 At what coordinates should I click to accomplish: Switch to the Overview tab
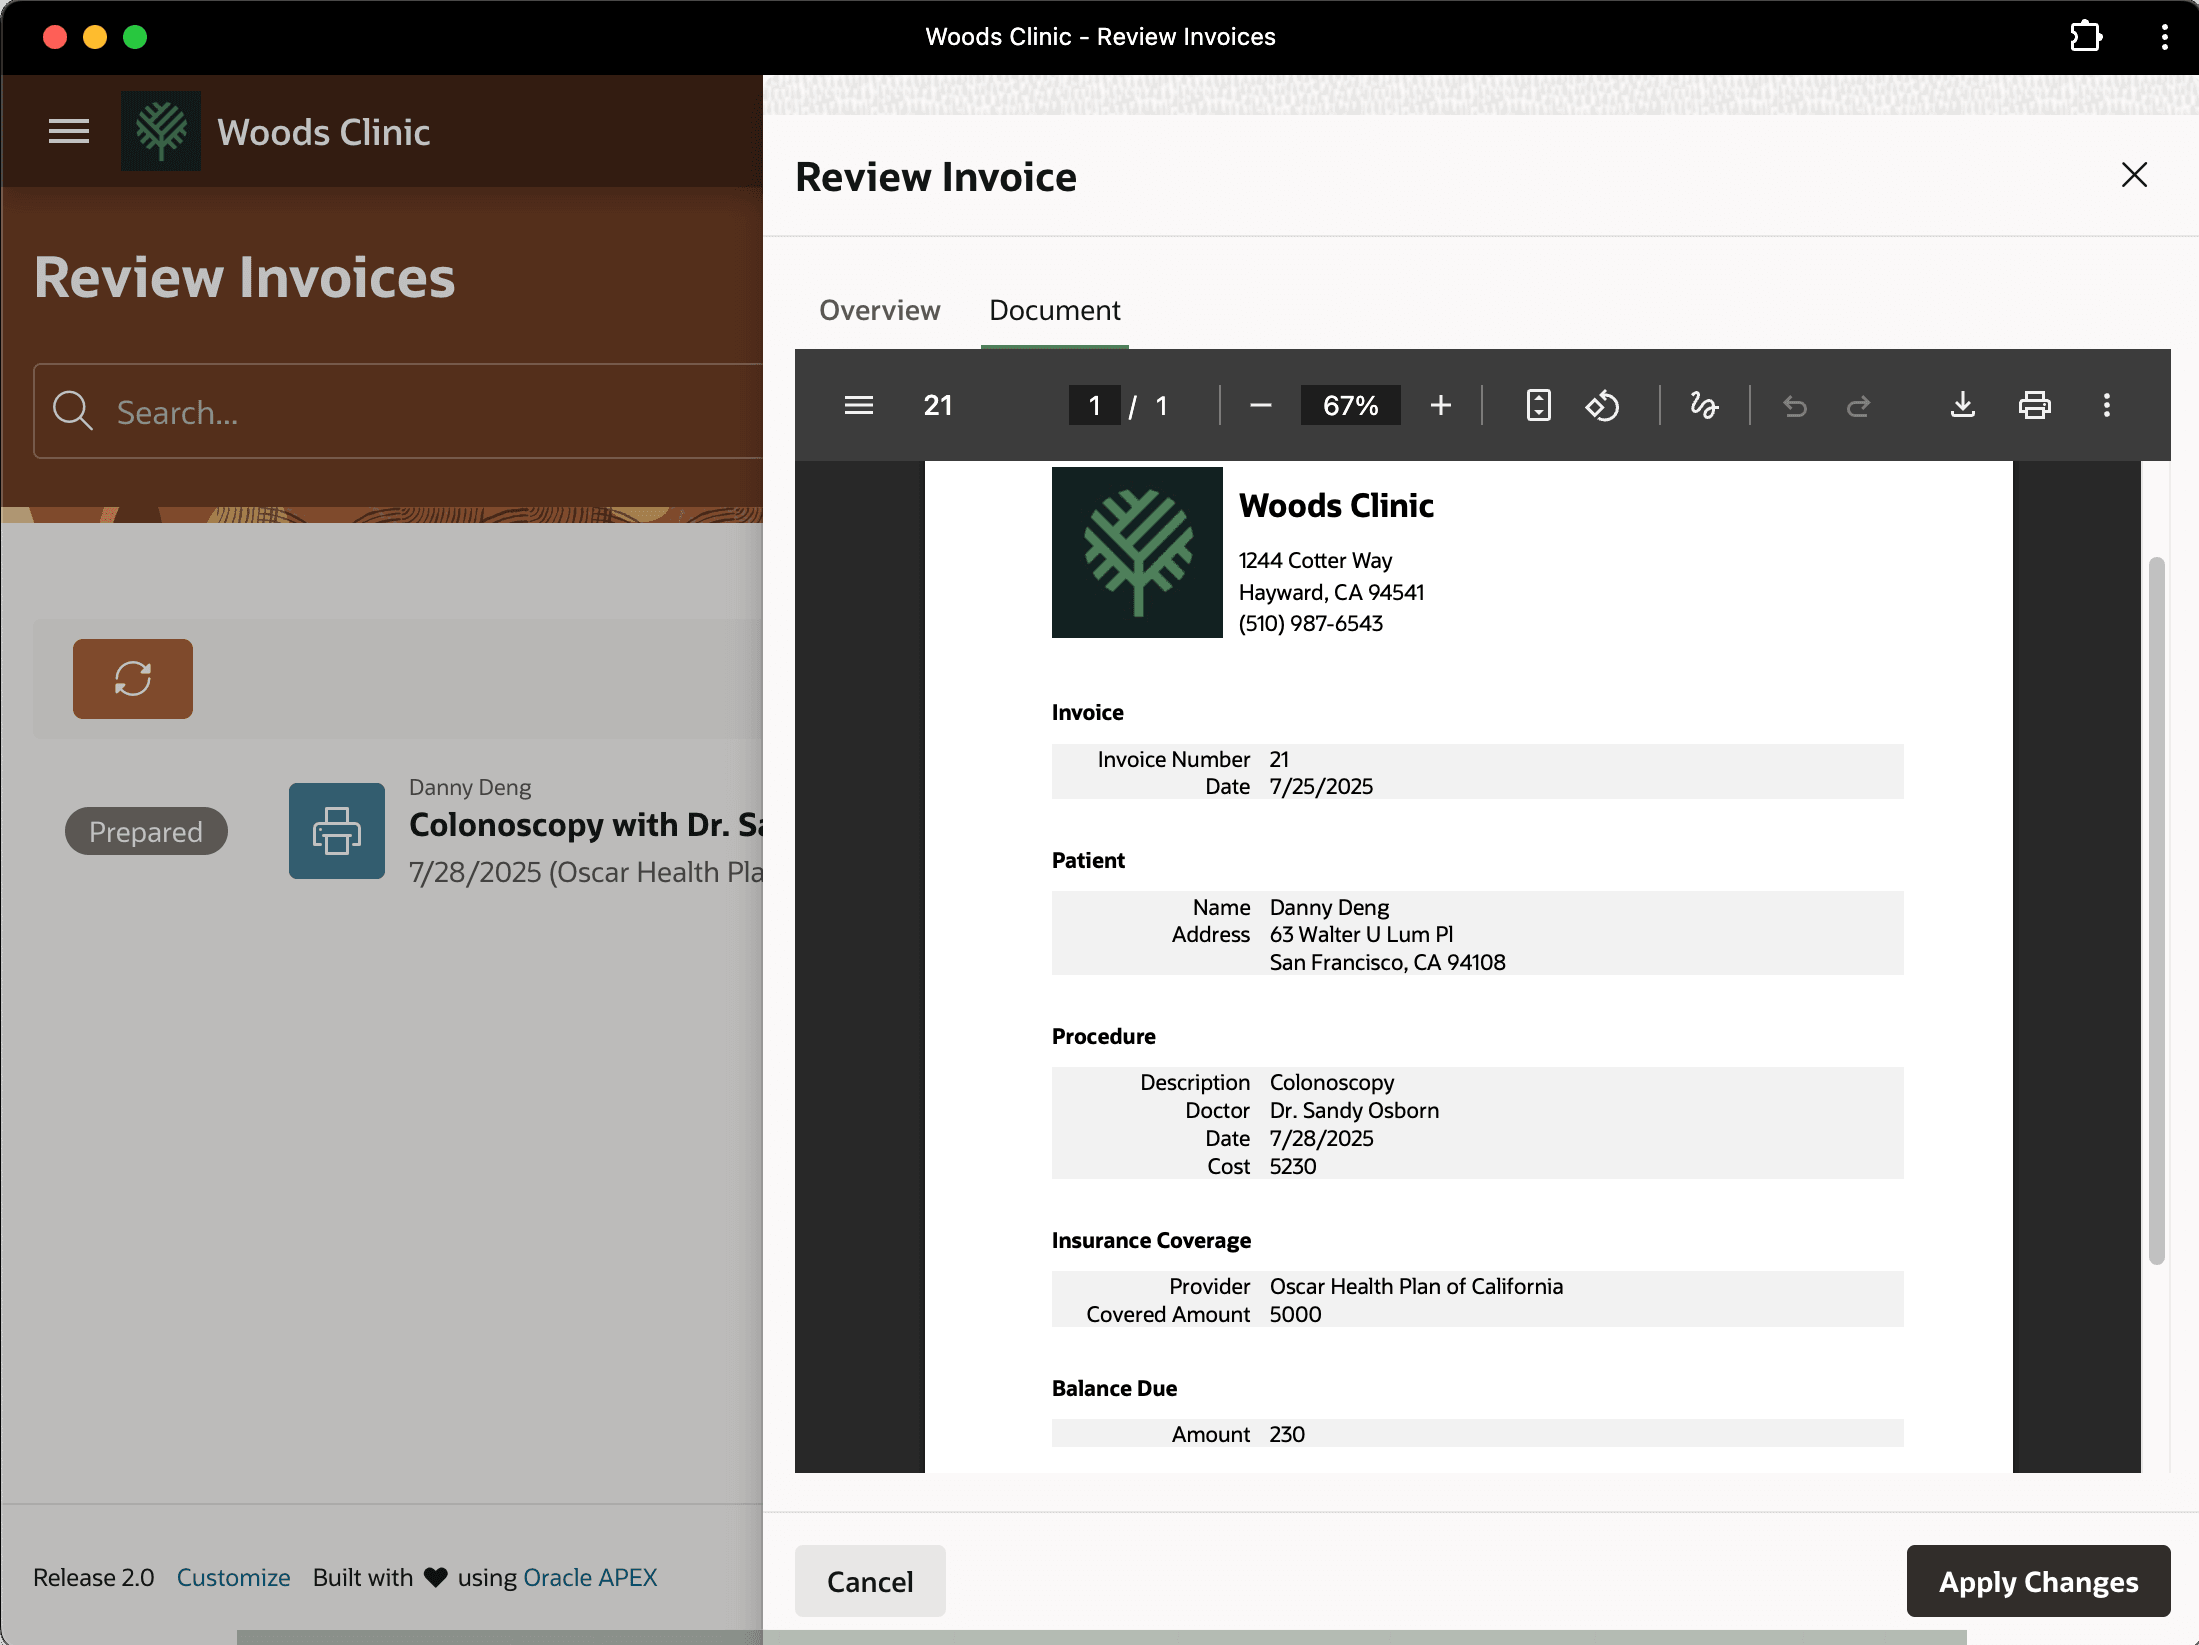click(880, 310)
